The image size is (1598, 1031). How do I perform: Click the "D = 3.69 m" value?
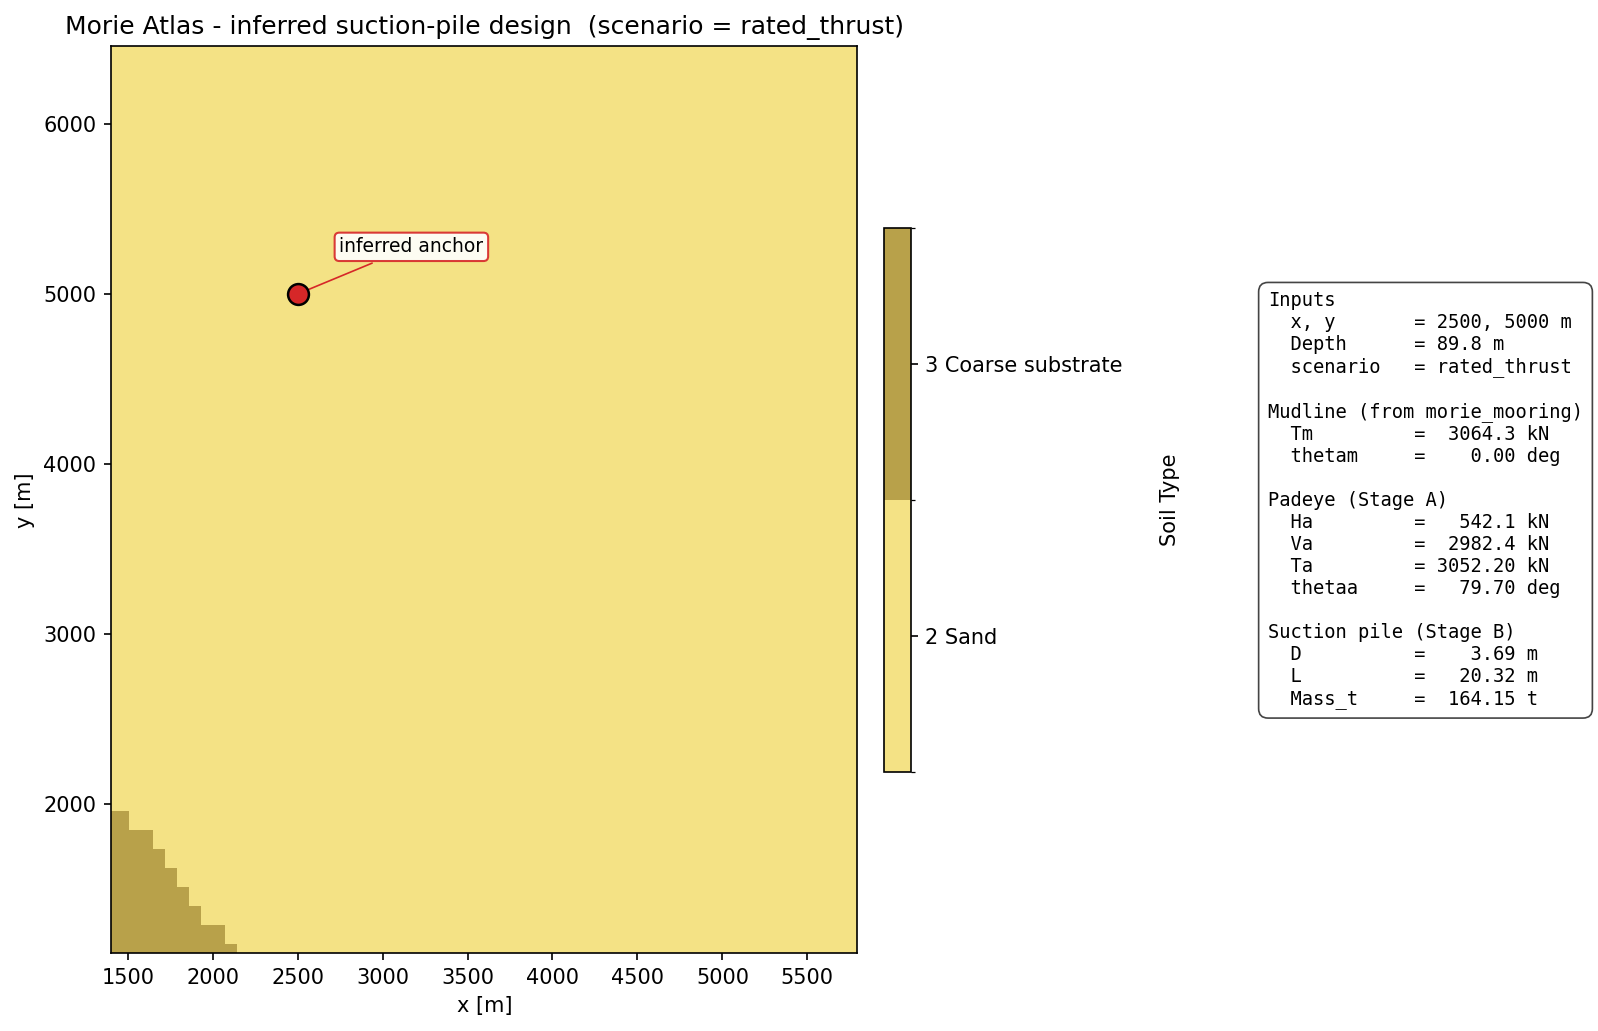point(1413,654)
